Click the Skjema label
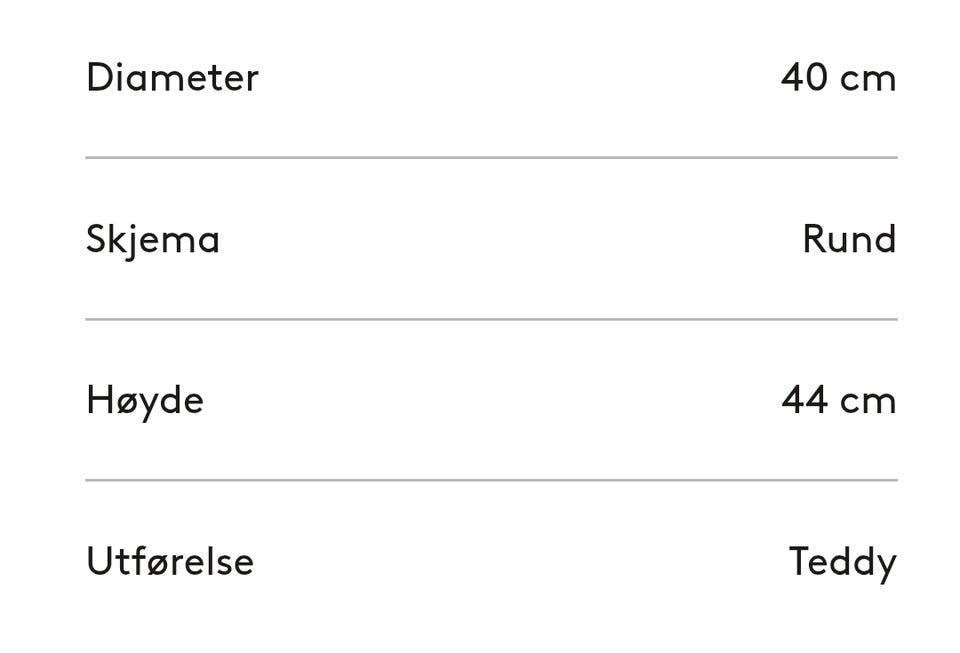Image resolution: width=960 pixels, height=653 pixels. tap(153, 239)
